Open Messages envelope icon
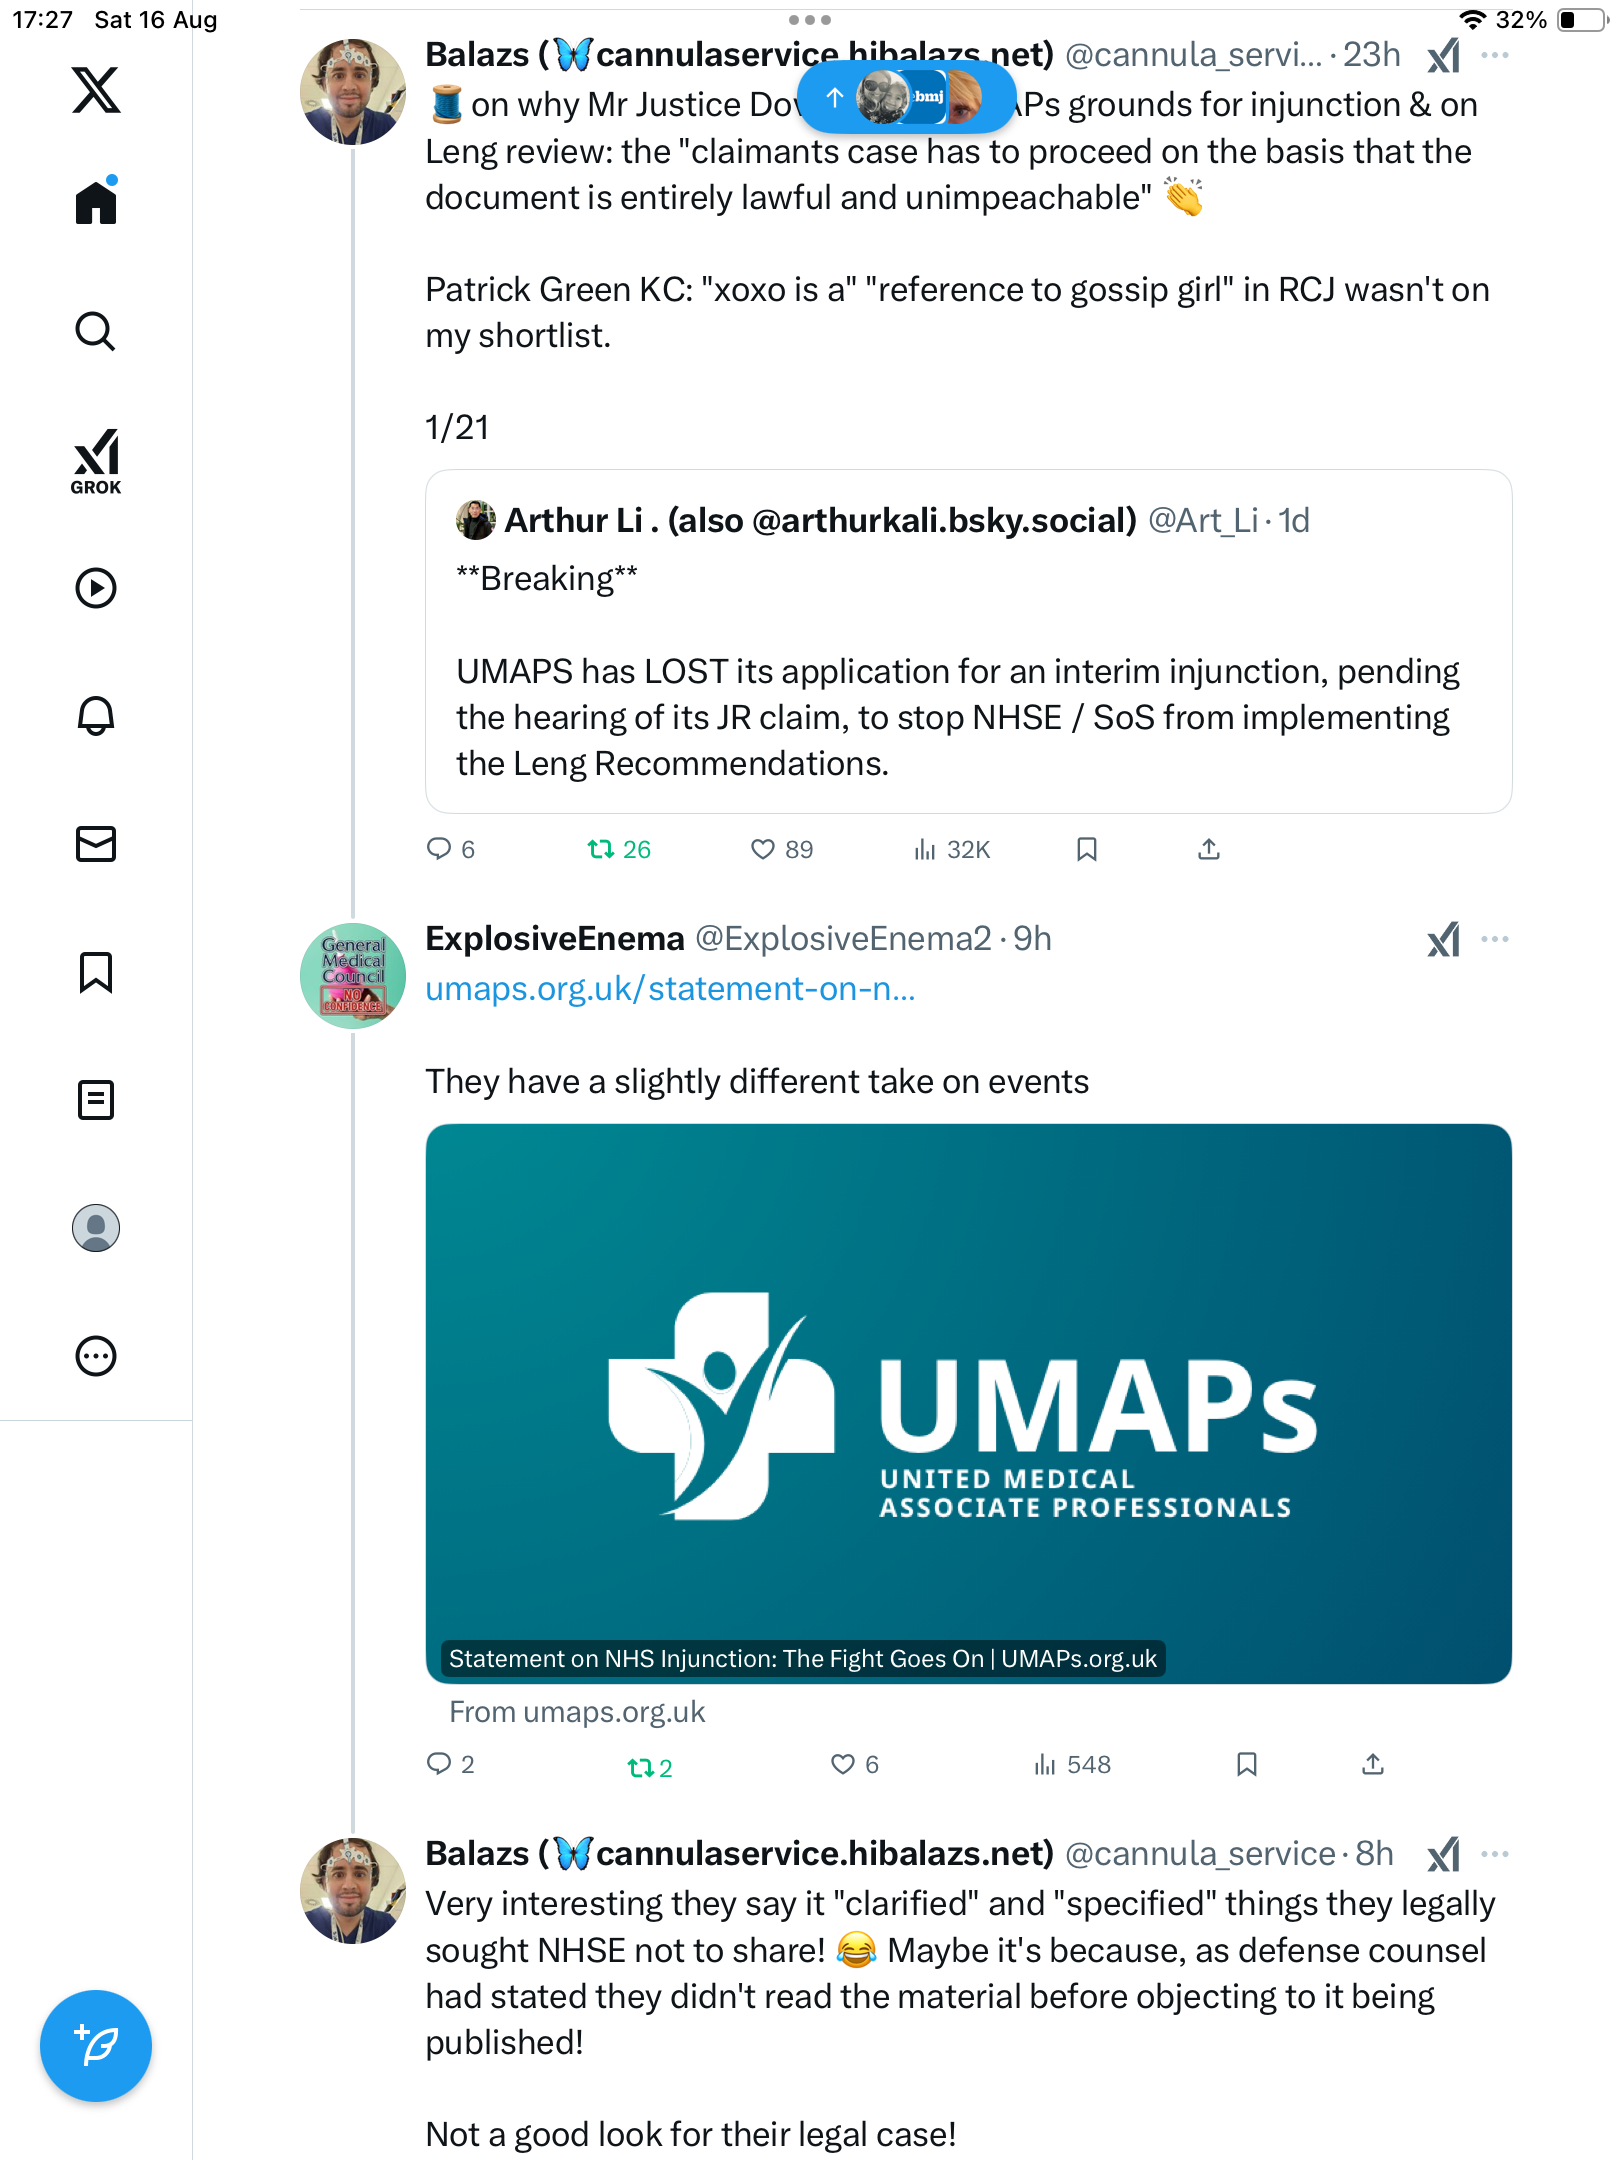 point(96,844)
